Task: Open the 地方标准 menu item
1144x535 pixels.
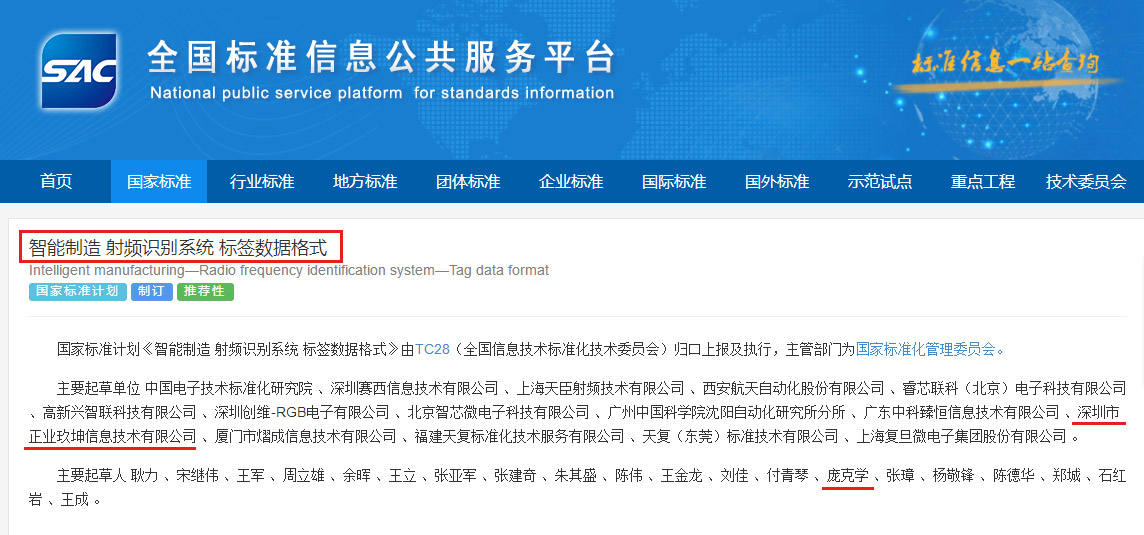Action: click(x=365, y=182)
